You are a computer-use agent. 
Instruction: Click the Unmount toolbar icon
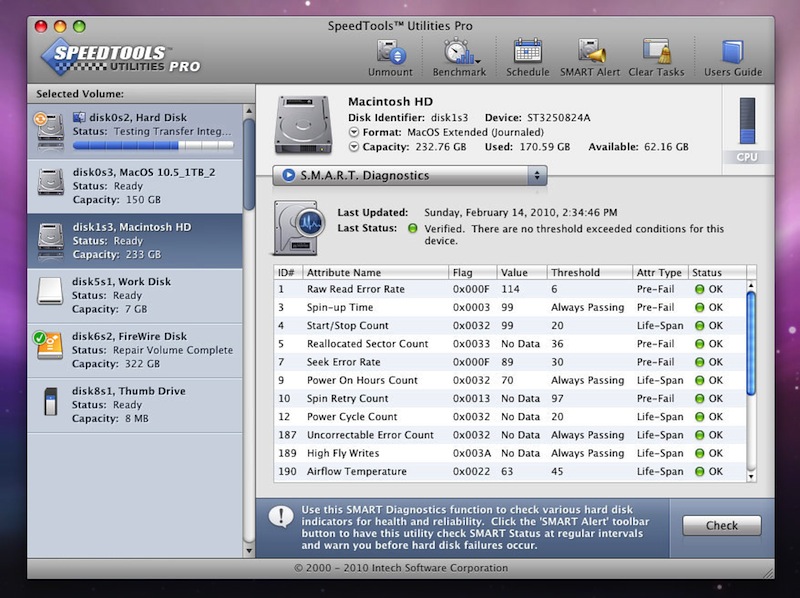pyautogui.click(x=389, y=52)
